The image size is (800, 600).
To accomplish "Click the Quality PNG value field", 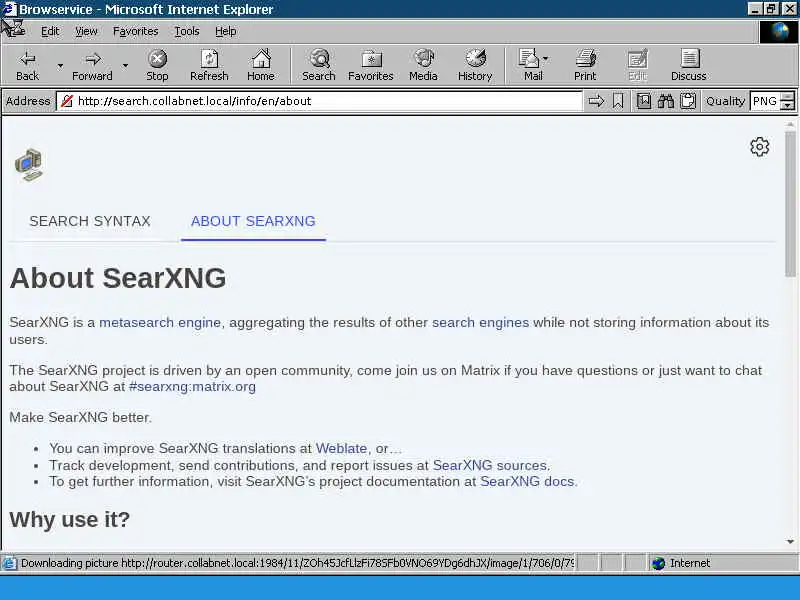I will tap(765, 101).
